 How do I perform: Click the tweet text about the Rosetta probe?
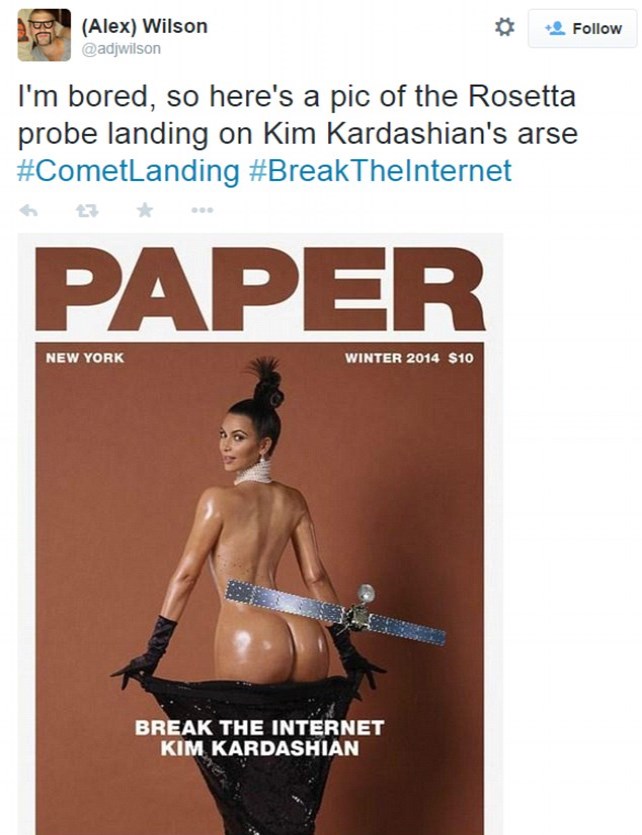(x=298, y=133)
